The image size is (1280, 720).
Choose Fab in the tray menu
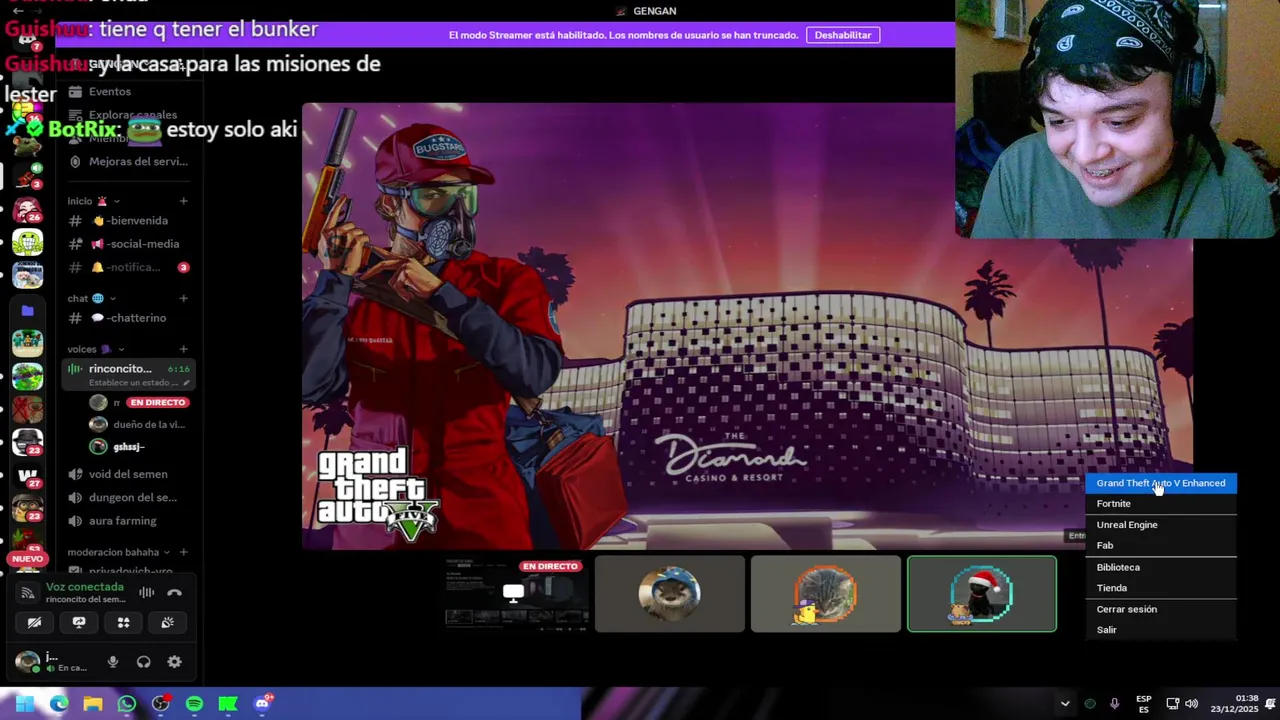pyautogui.click(x=1161, y=546)
